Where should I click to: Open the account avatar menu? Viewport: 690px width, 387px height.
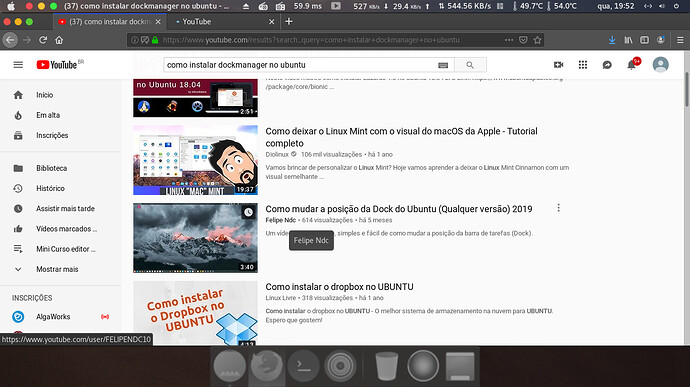point(660,65)
